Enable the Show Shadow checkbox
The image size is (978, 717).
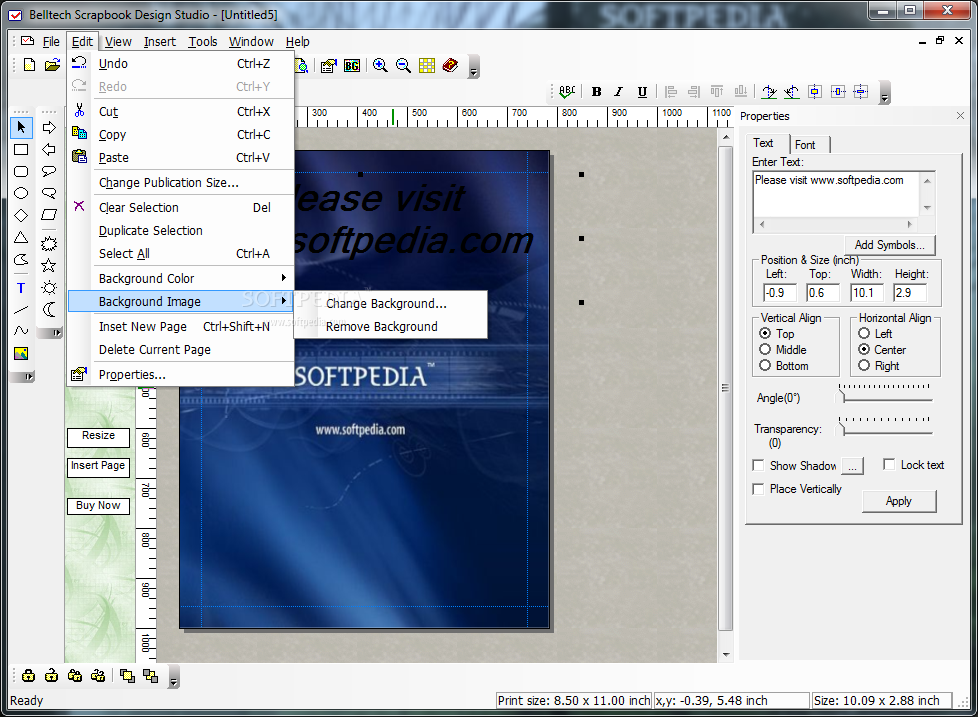point(758,465)
